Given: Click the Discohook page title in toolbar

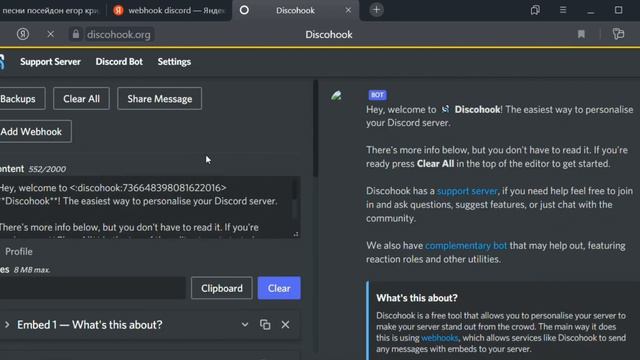Looking at the screenshot, I should [x=329, y=34].
